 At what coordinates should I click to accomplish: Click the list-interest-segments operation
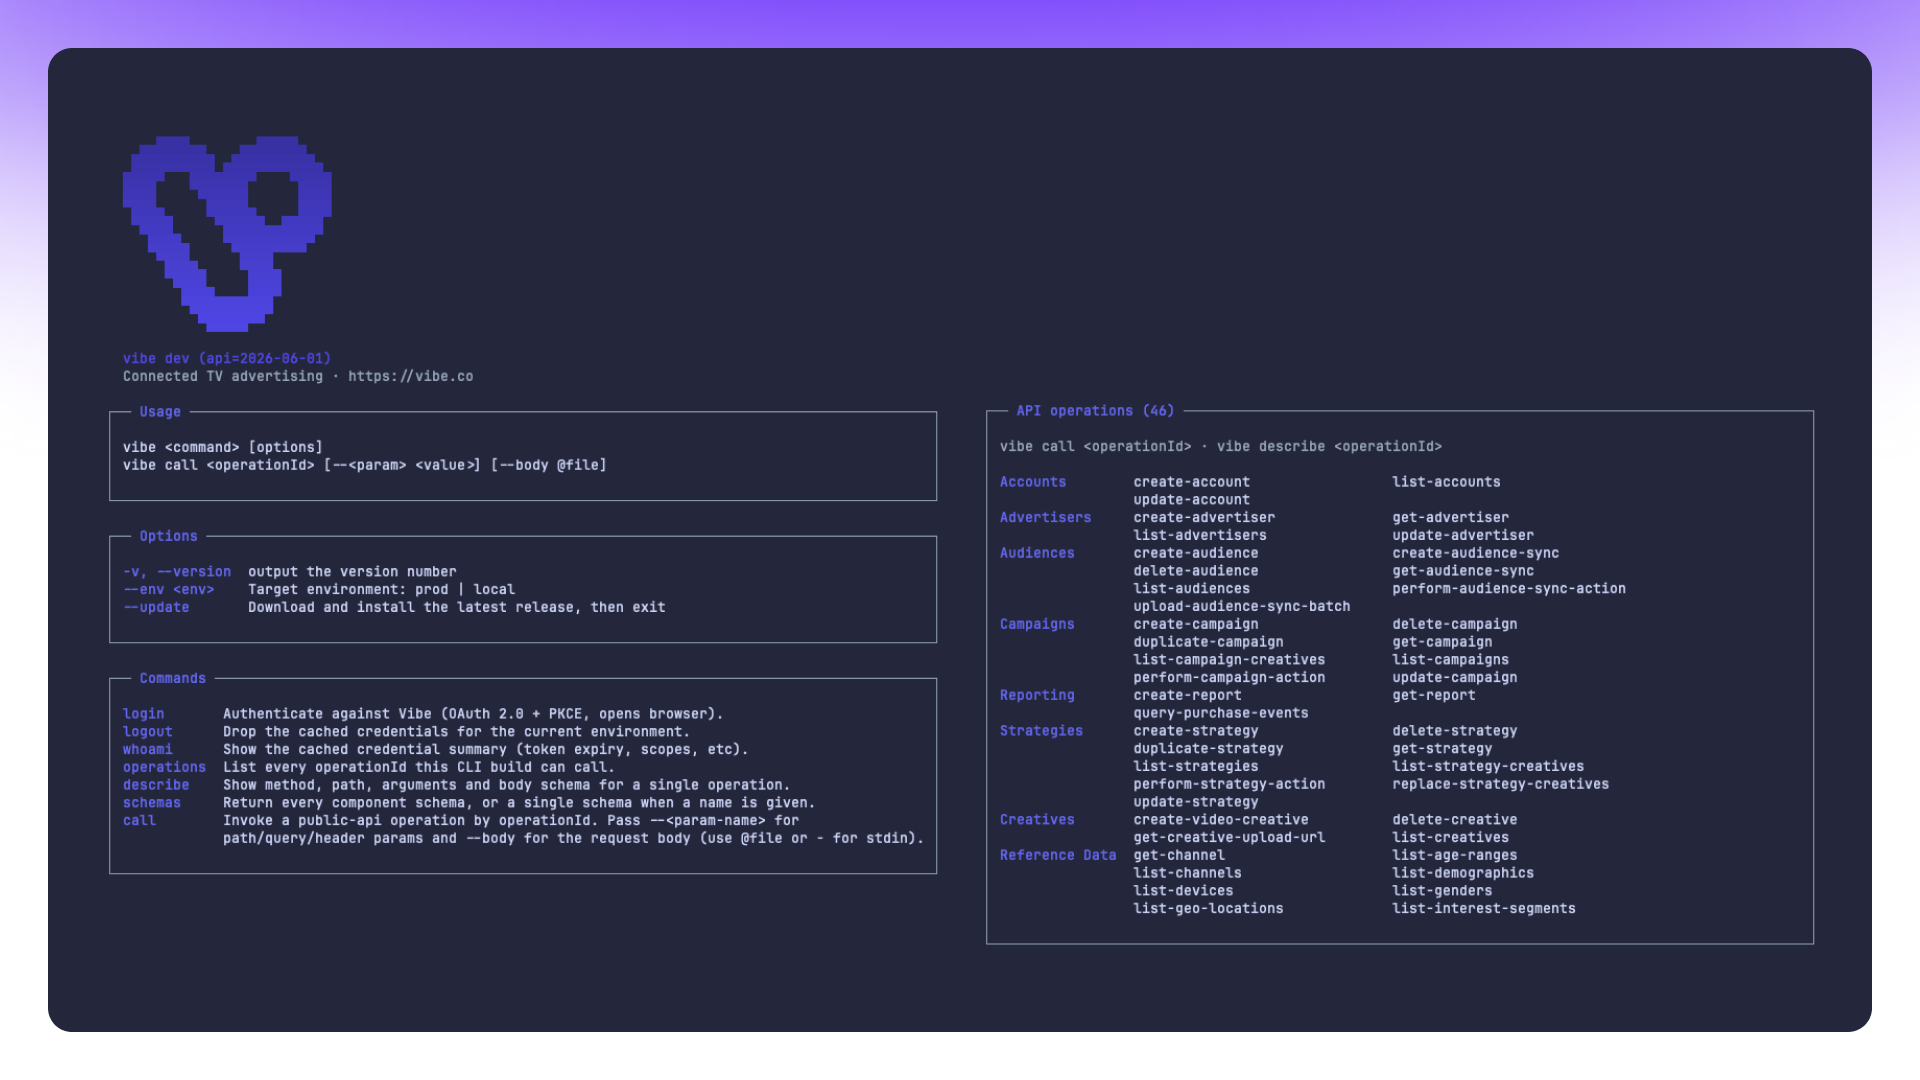point(1484,909)
